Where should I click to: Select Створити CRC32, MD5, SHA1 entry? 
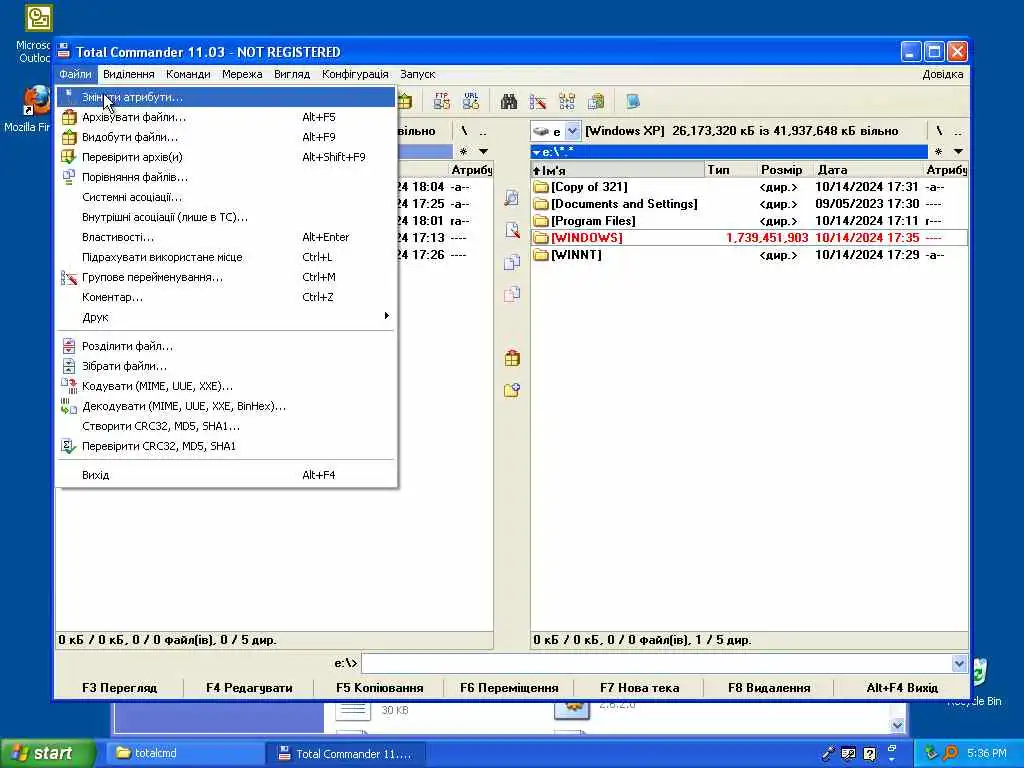226,426
